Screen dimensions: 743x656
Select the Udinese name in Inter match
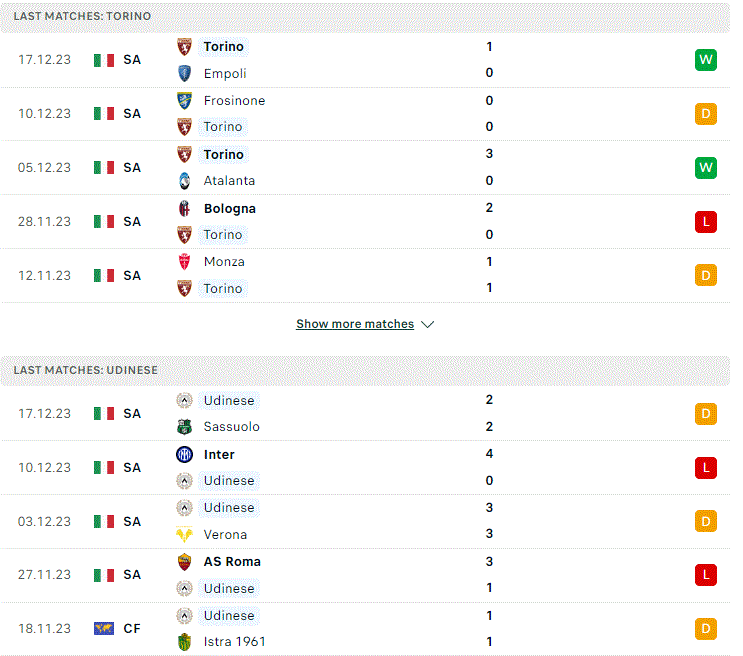coord(229,481)
